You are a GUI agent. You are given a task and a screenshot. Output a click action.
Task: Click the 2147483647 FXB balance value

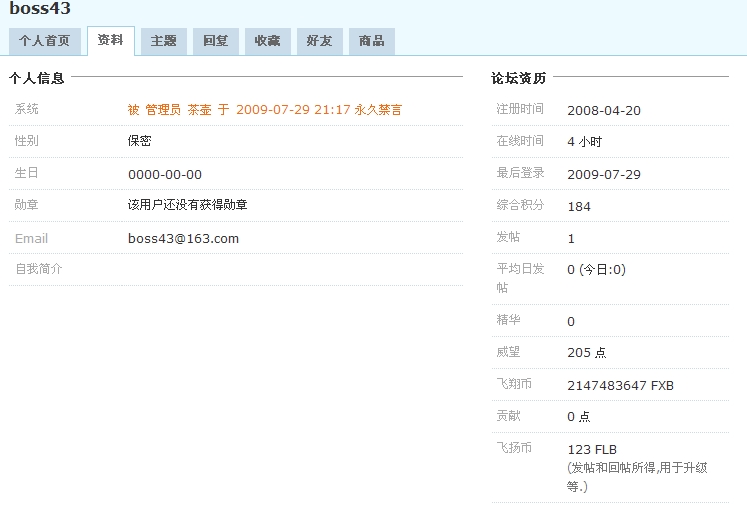pos(620,385)
